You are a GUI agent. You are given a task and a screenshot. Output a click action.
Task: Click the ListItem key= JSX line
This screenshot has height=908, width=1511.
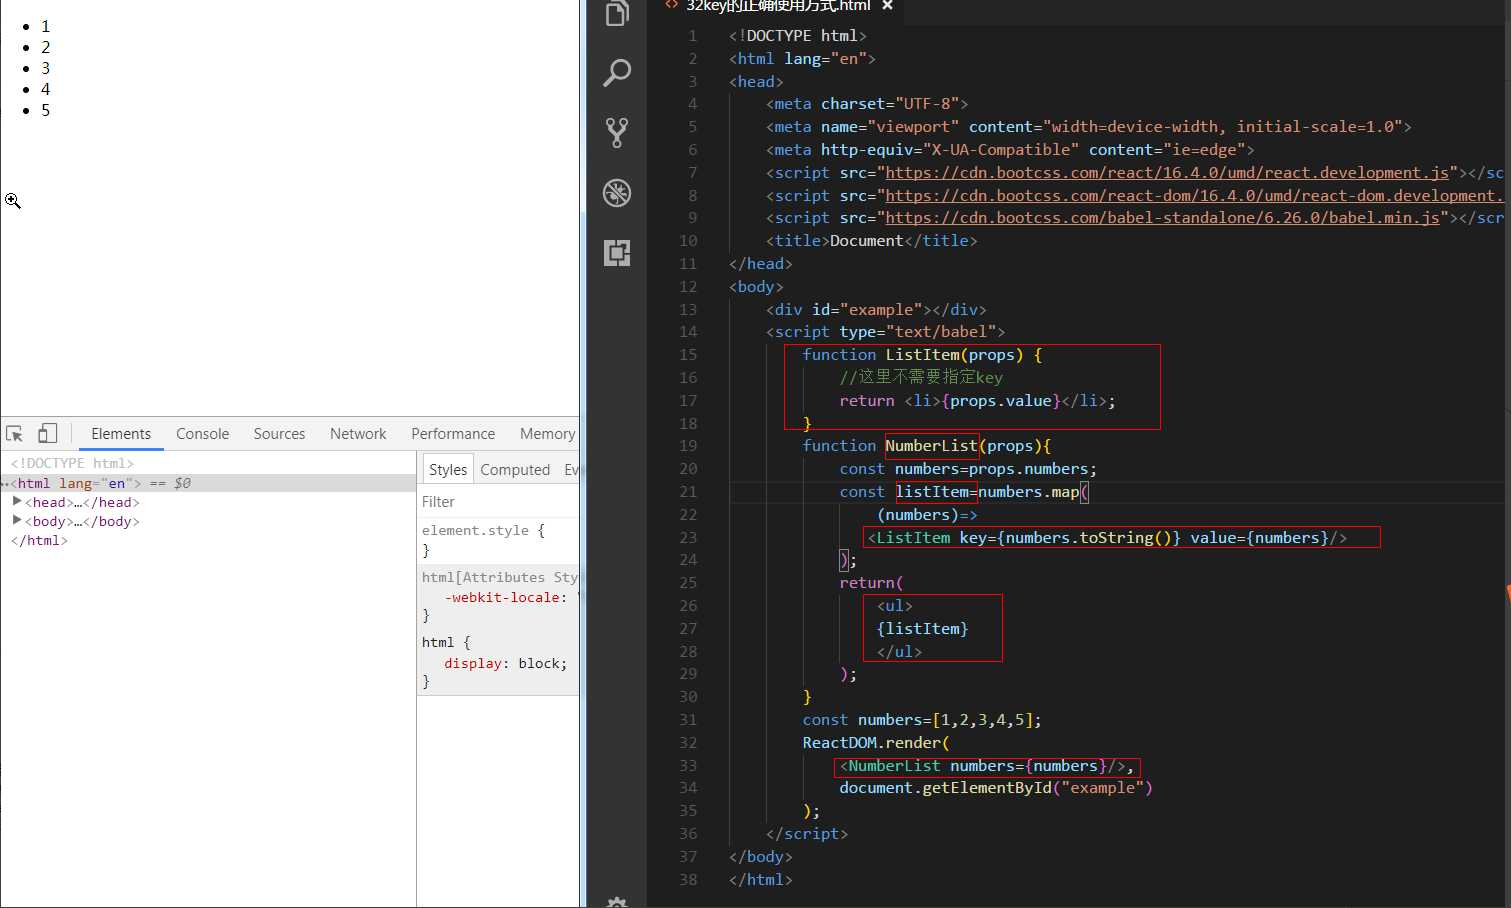pos(1107,537)
